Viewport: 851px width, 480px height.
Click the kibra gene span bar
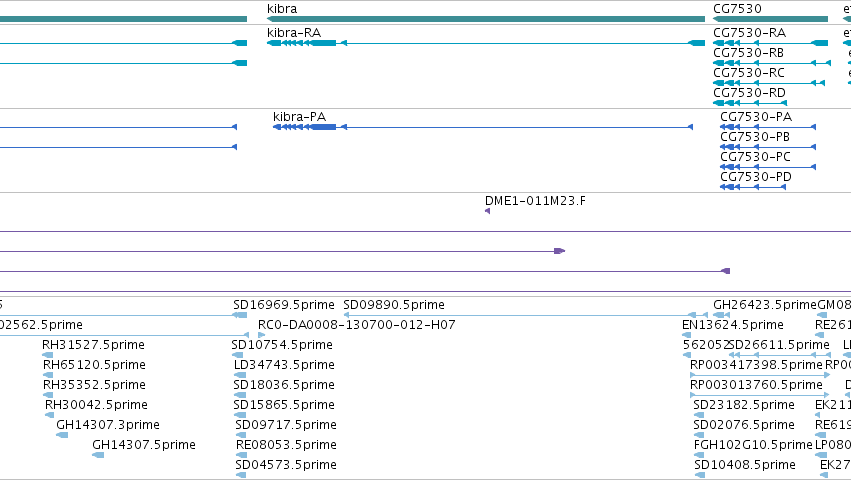click(486, 19)
